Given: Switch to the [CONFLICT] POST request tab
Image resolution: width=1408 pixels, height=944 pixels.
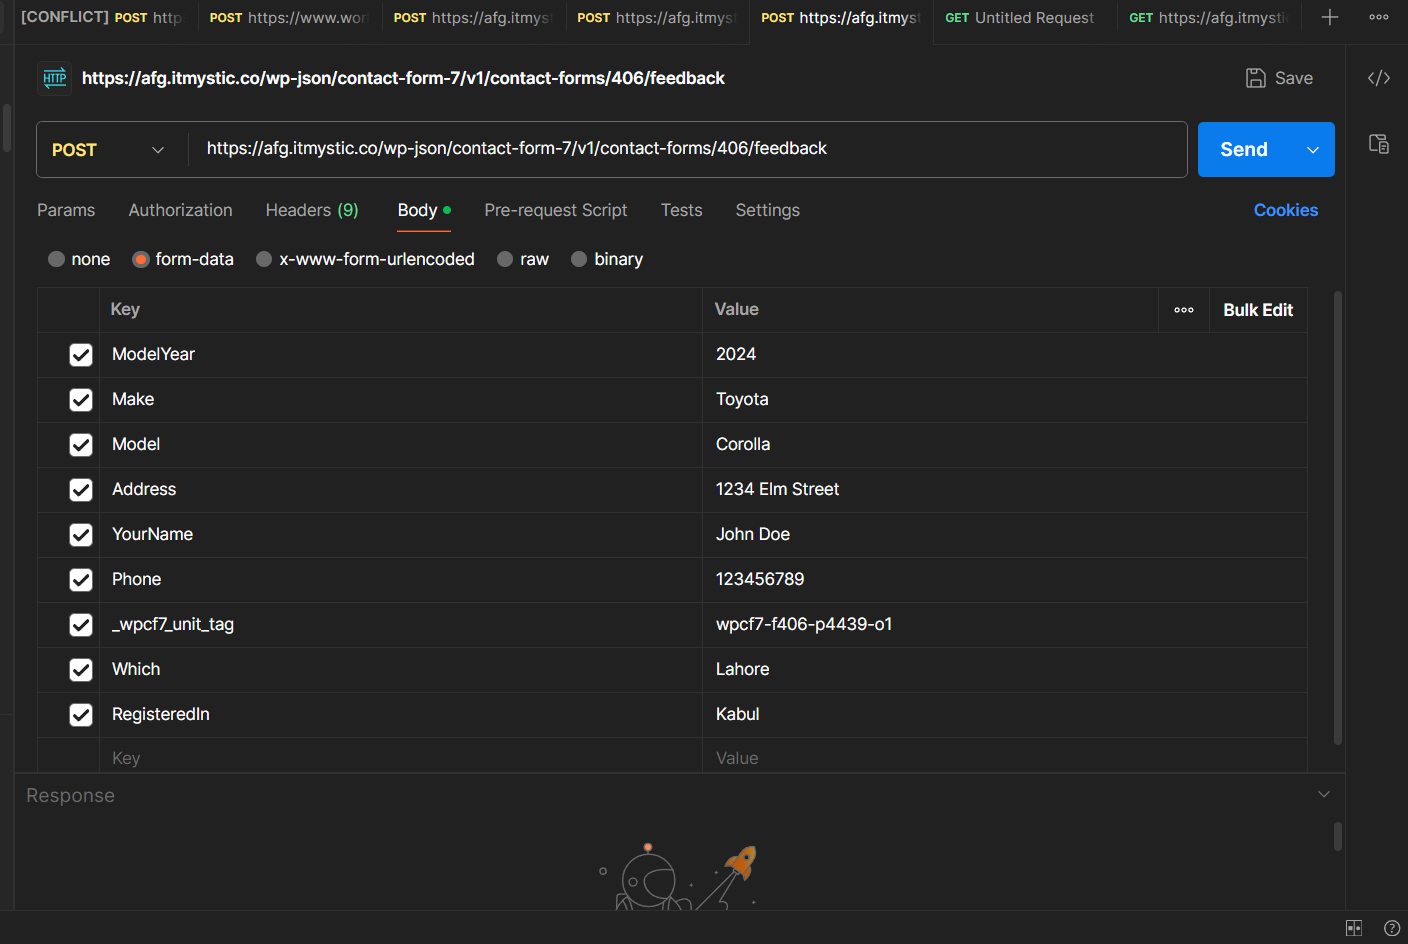Looking at the screenshot, I should [101, 18].
